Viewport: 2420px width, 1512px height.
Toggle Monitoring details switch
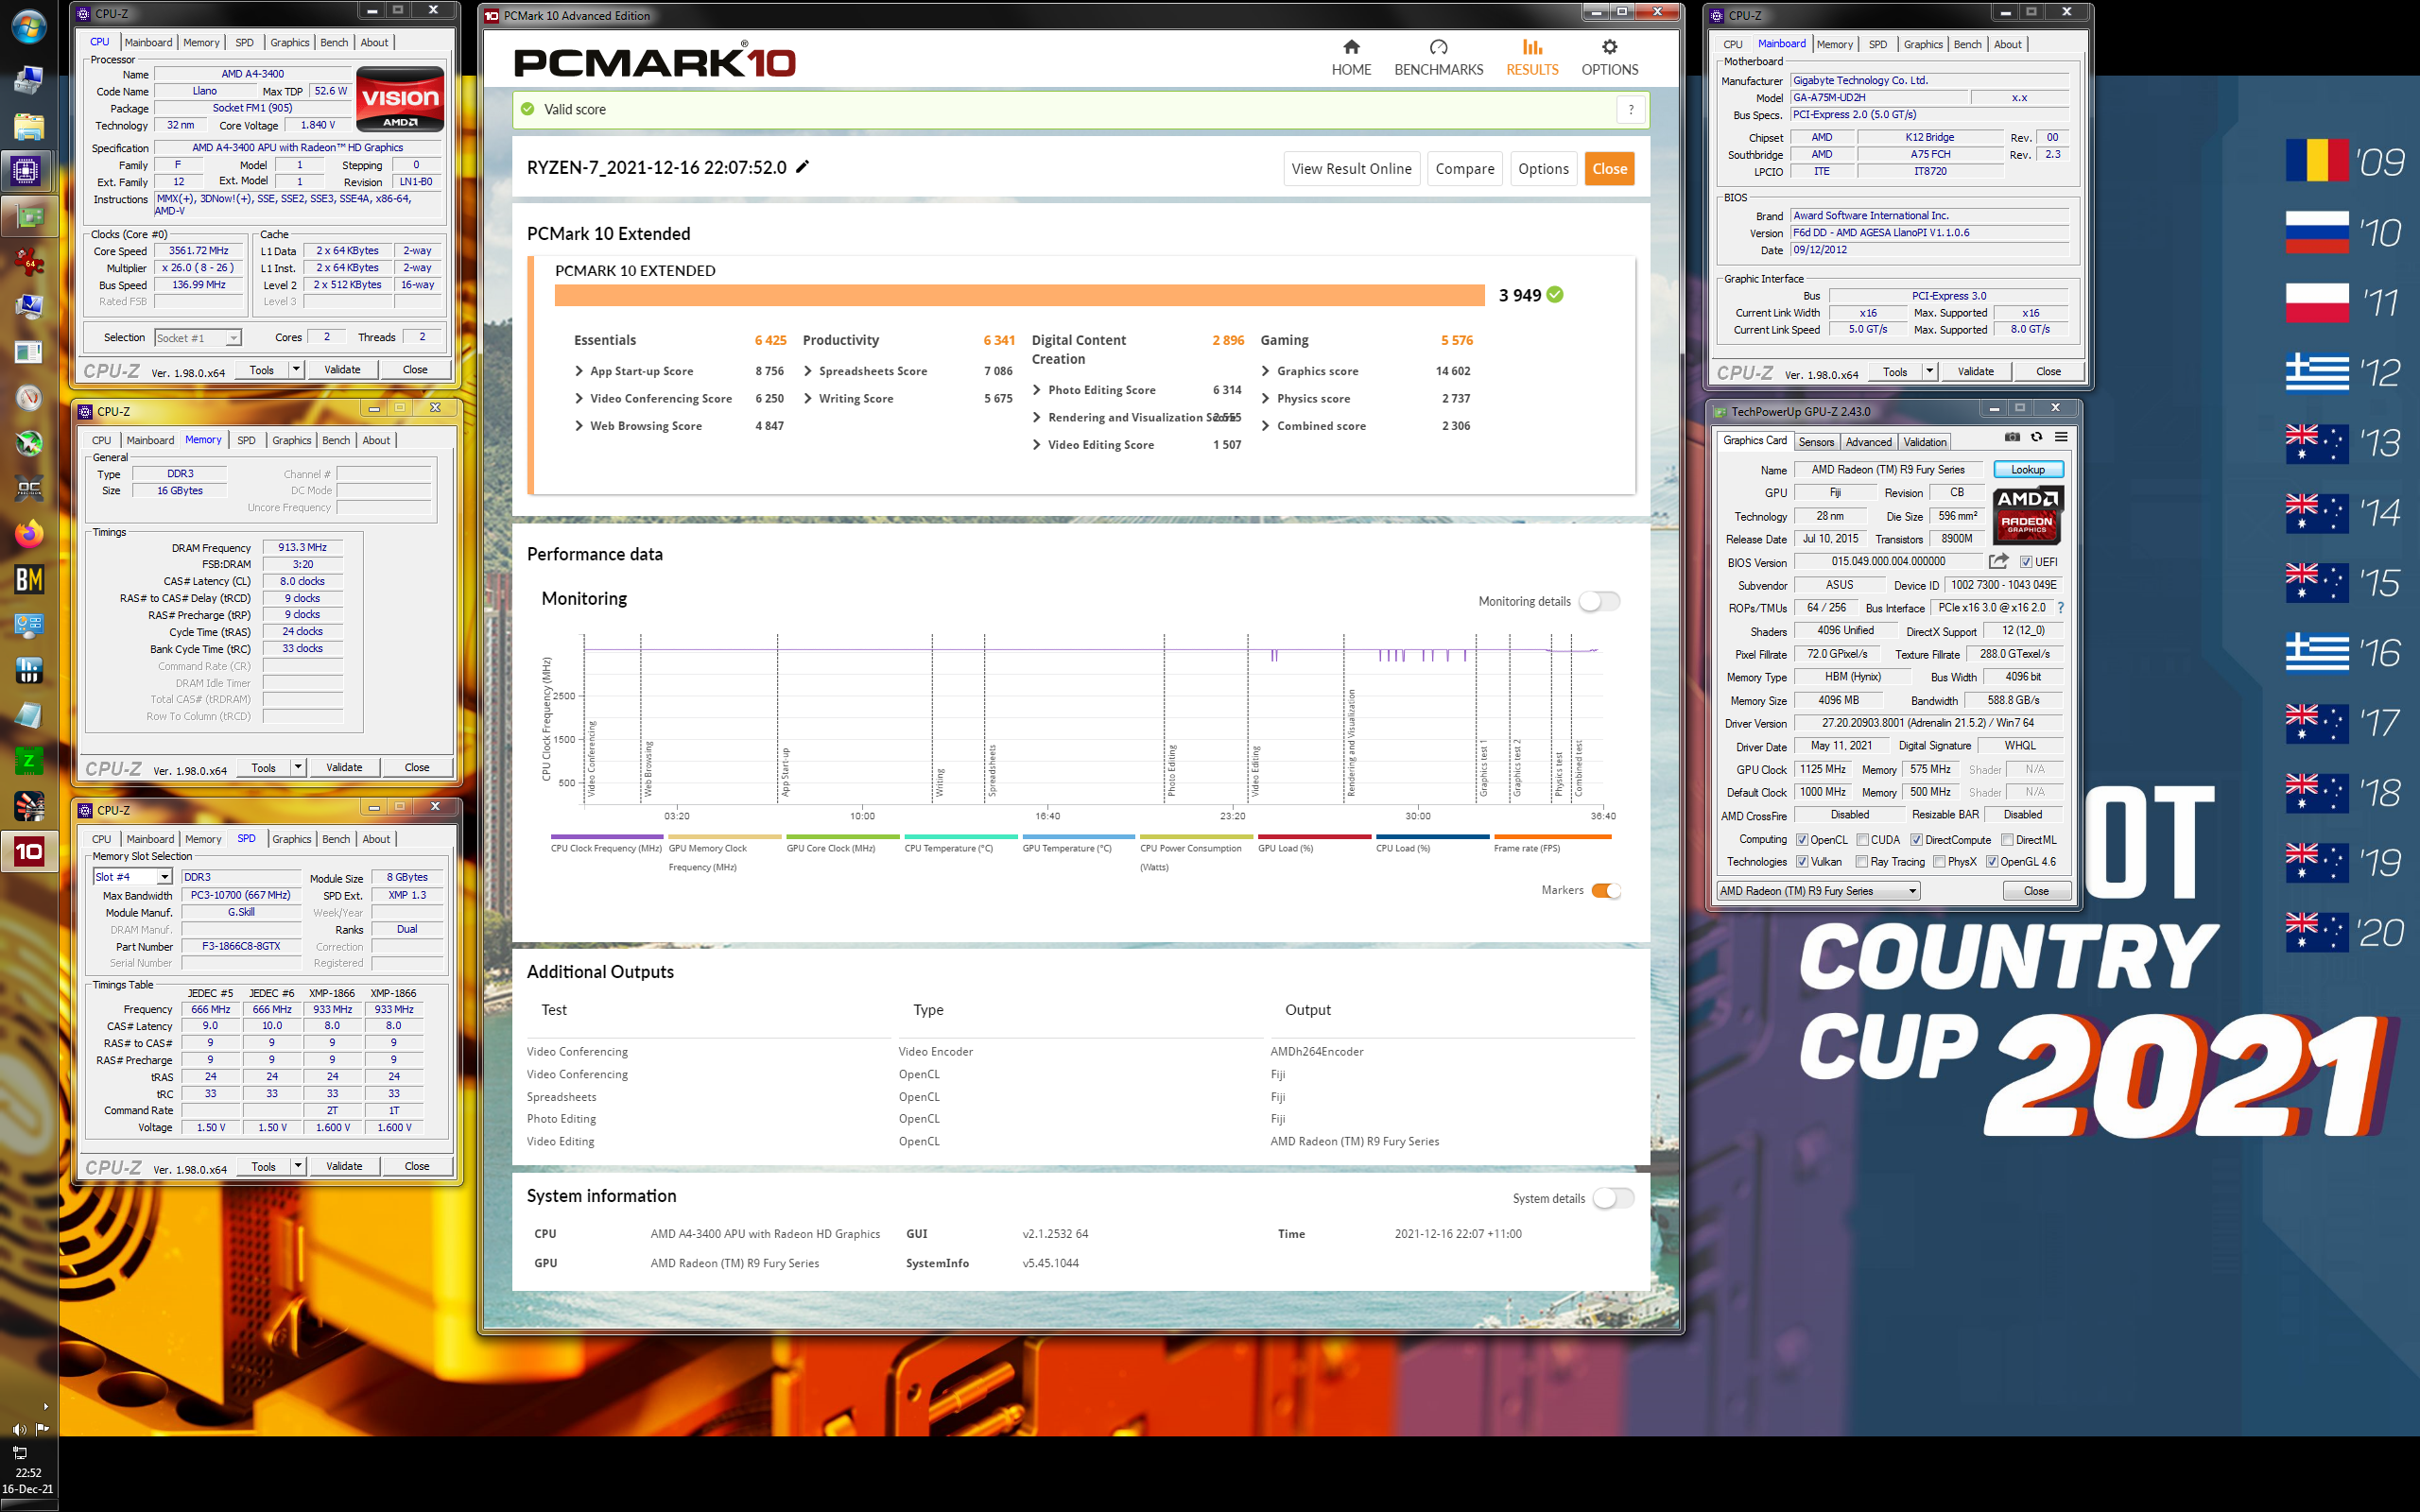[1599, 601]
